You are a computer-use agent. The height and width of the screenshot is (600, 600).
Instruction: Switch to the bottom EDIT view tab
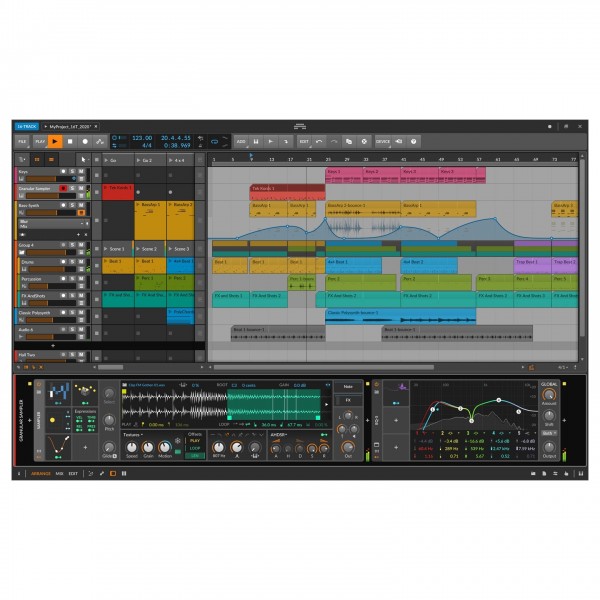pos(73,474)
